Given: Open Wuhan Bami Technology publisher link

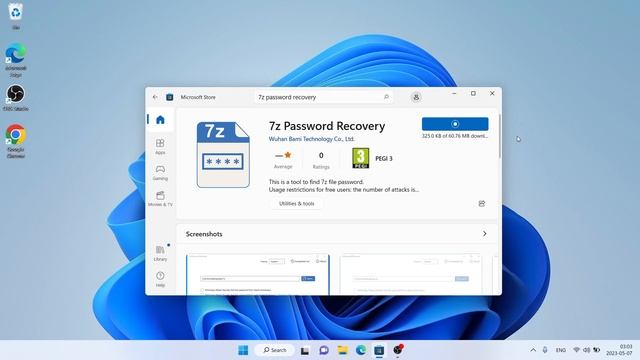Looking at the screenshot, I should tap(311, 139).
